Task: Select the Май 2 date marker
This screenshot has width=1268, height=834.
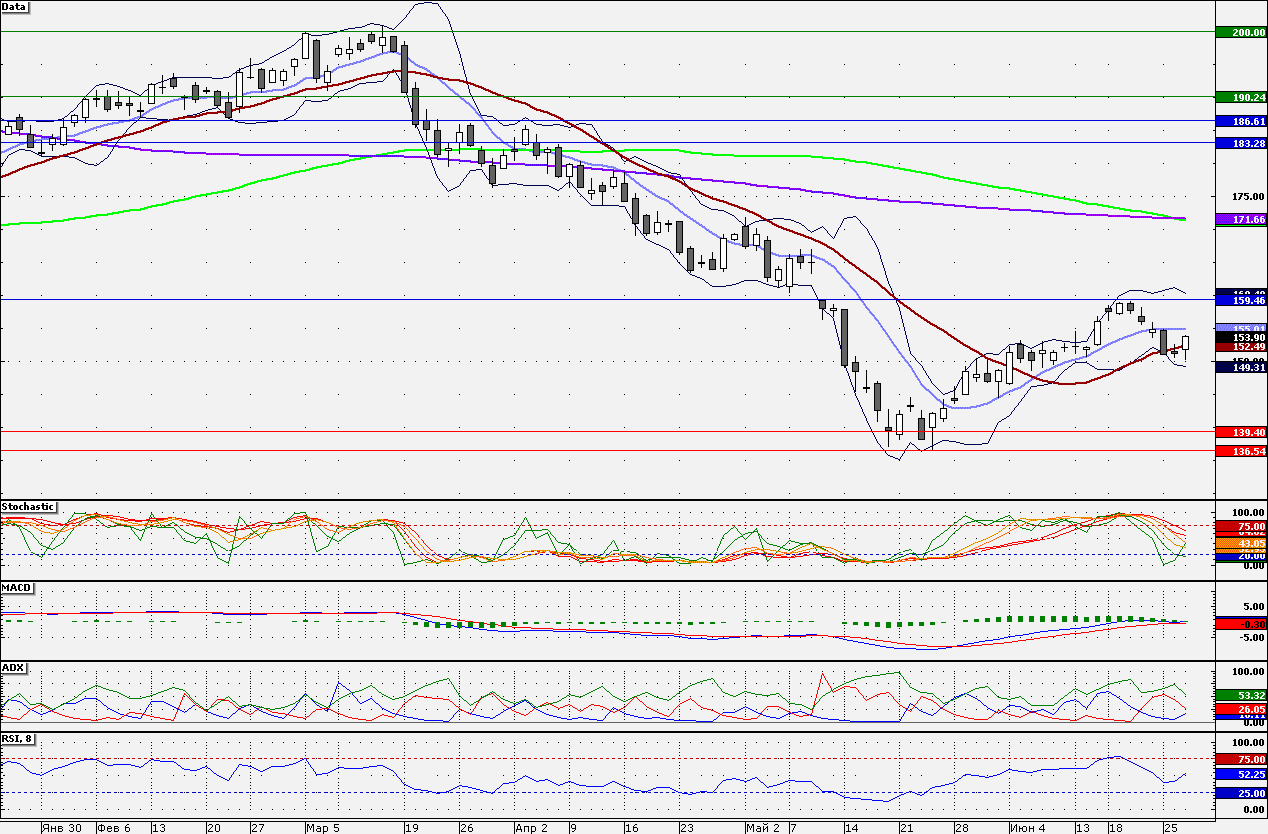Action: [762, 828]
